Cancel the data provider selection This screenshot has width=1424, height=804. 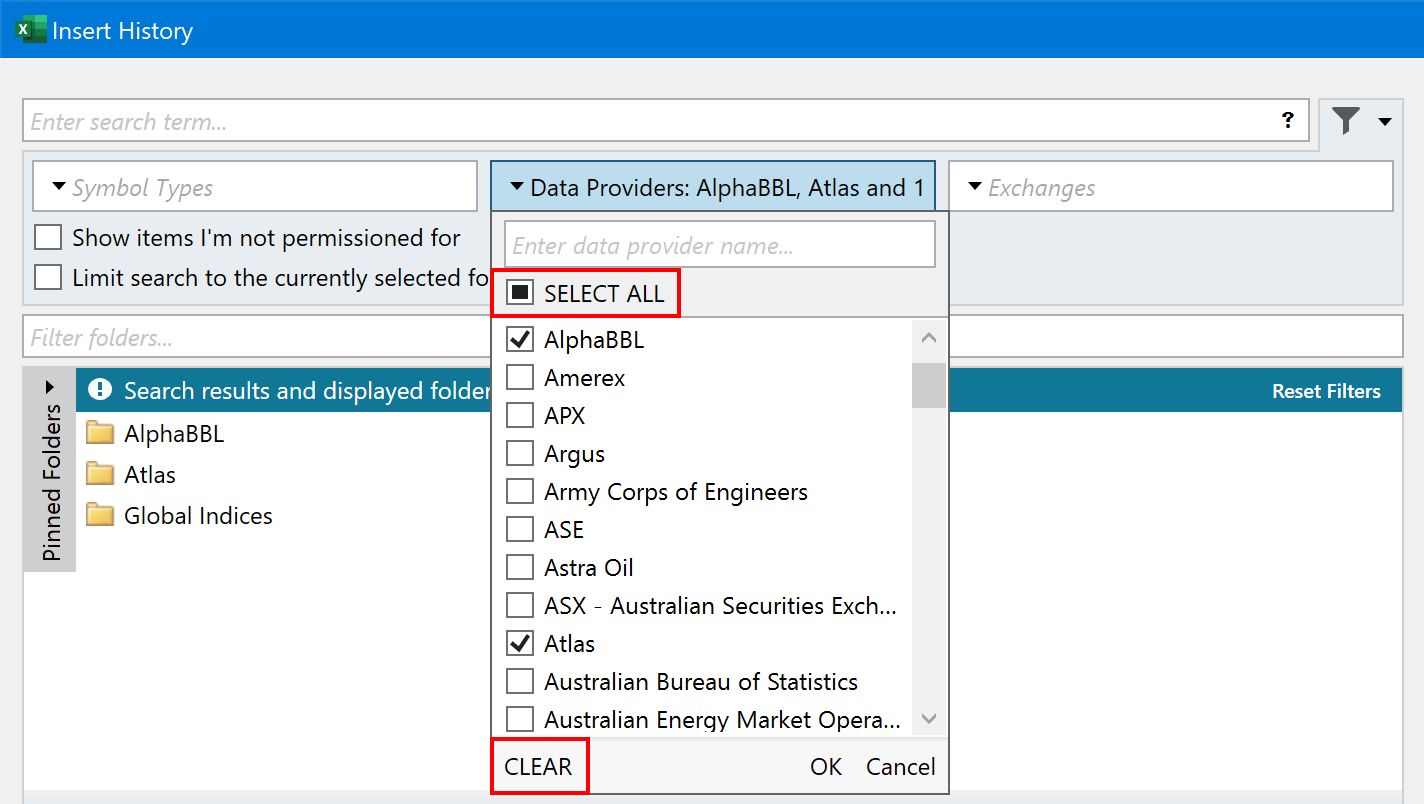(x=901, y=767)
